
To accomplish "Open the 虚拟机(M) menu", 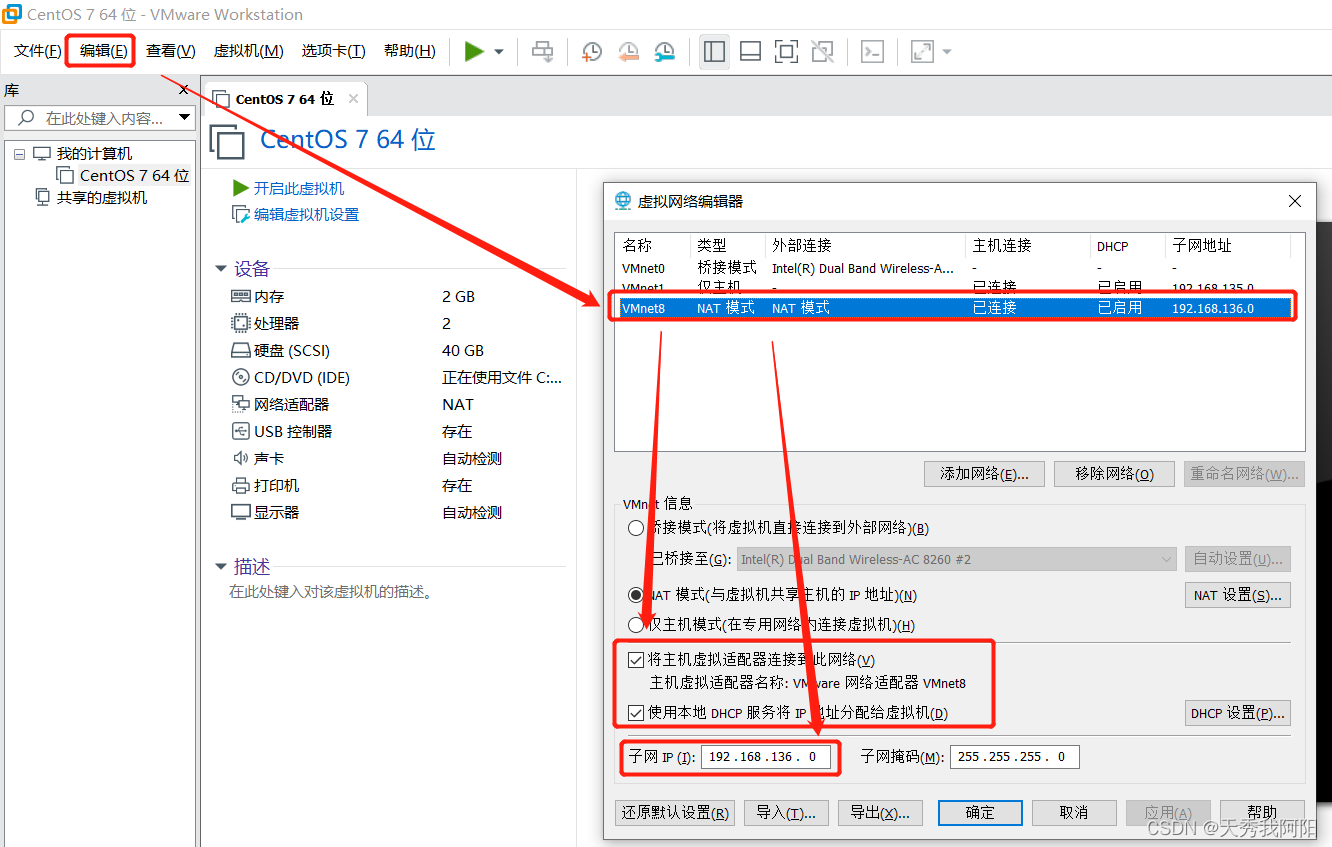I will [x=249, y=51].
